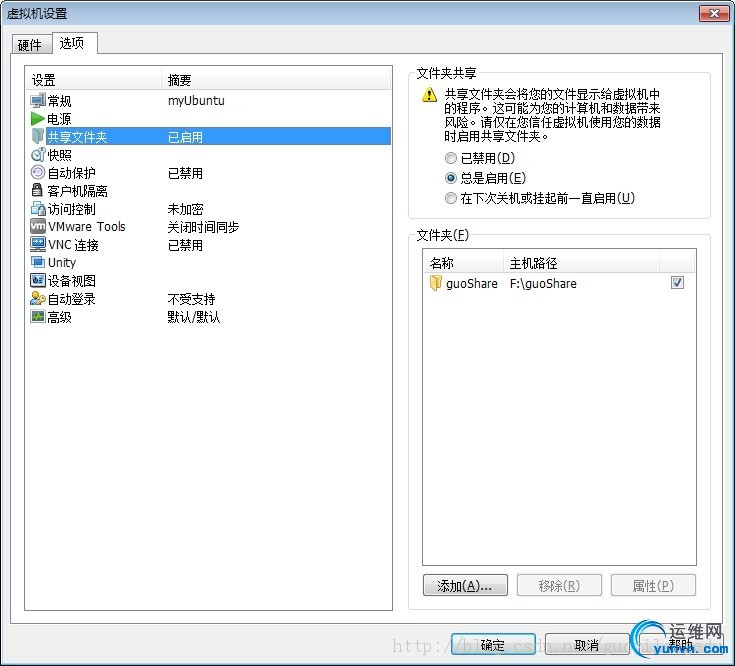Select the 设备视图 settings row
The image size is (735, 666).
209,280
